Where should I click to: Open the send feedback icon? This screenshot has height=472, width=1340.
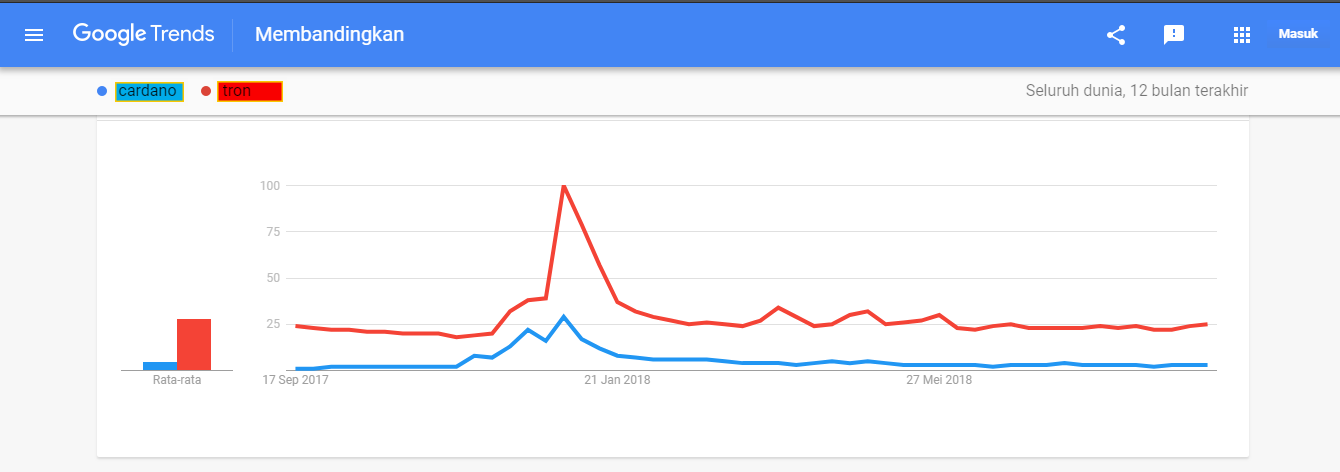point(1174,35)
